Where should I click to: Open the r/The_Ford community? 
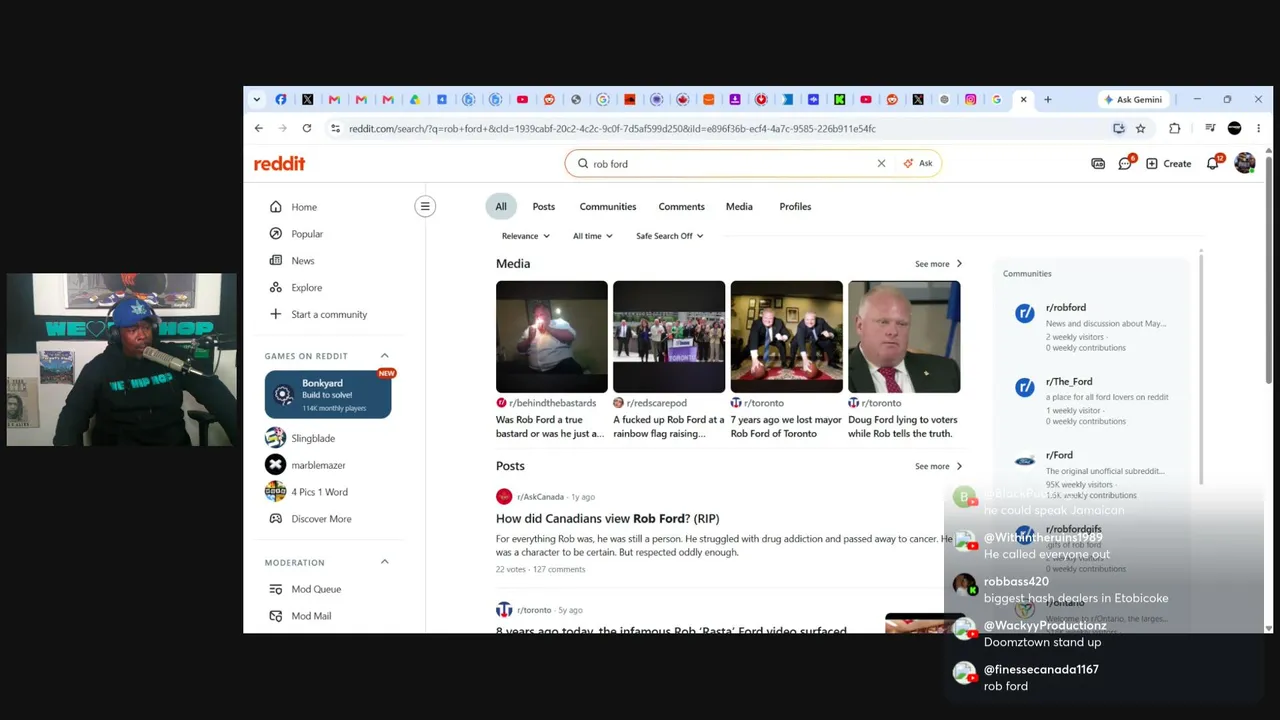point(1069,382)
